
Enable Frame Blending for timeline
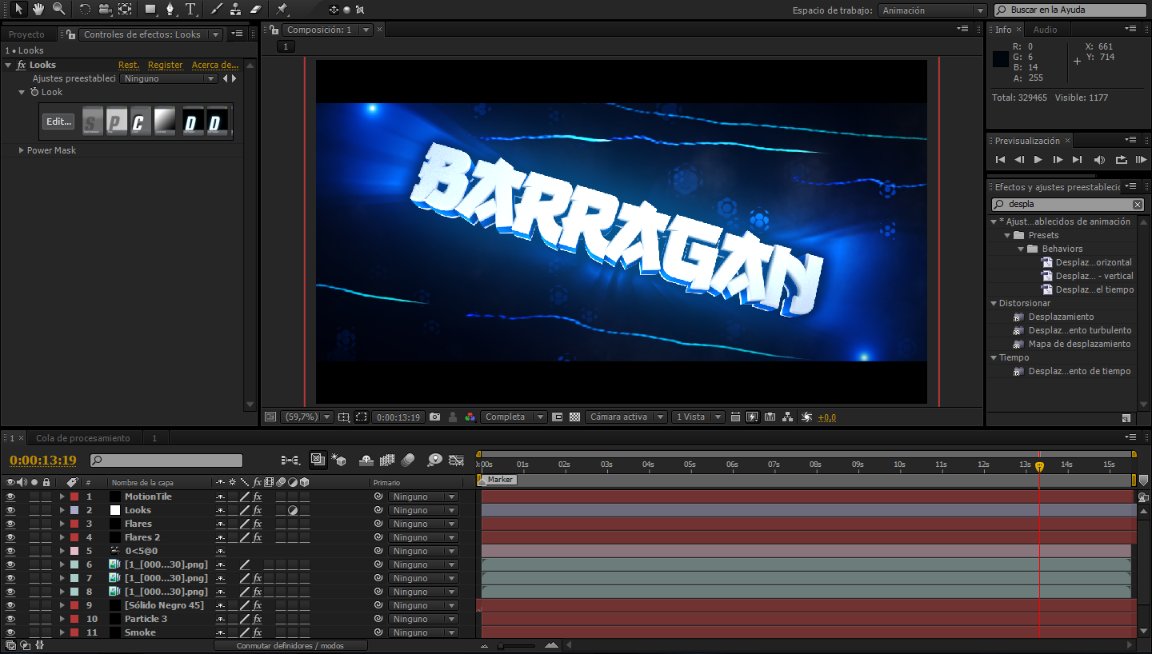point(387,460)
